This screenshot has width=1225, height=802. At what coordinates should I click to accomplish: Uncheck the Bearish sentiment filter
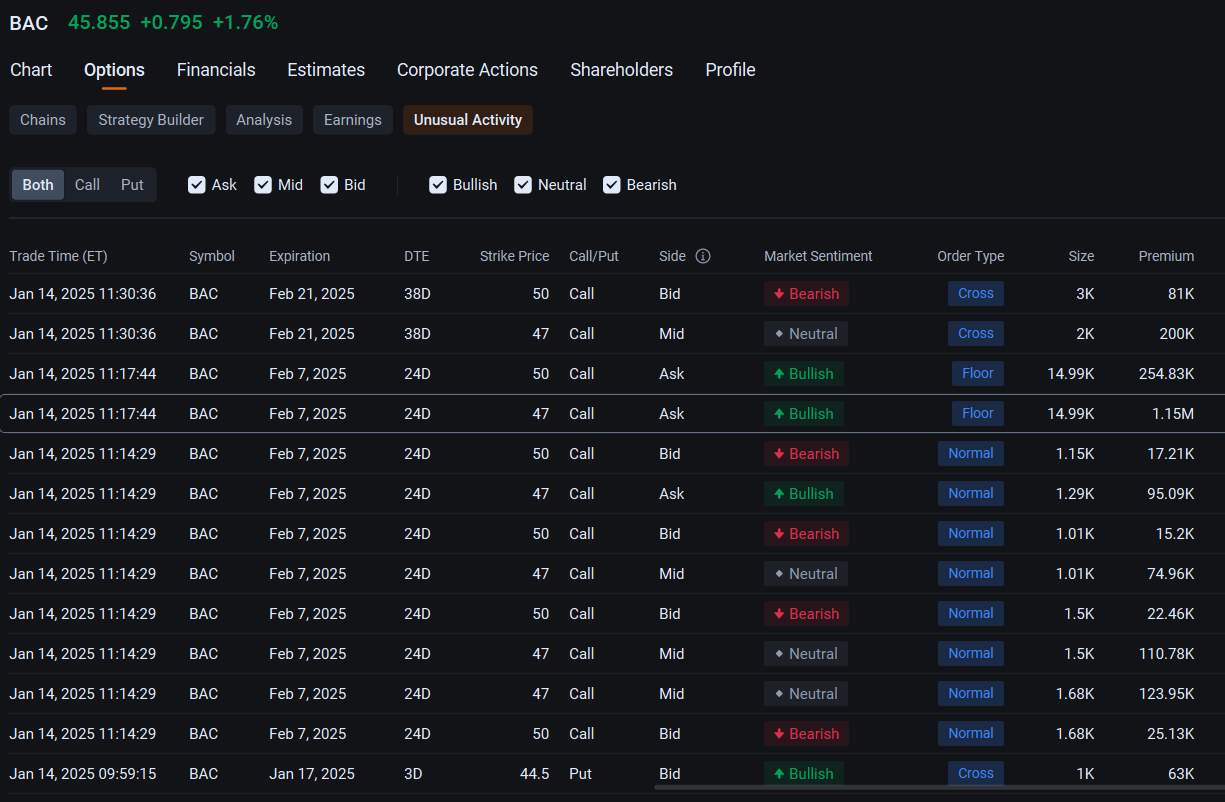612,185
